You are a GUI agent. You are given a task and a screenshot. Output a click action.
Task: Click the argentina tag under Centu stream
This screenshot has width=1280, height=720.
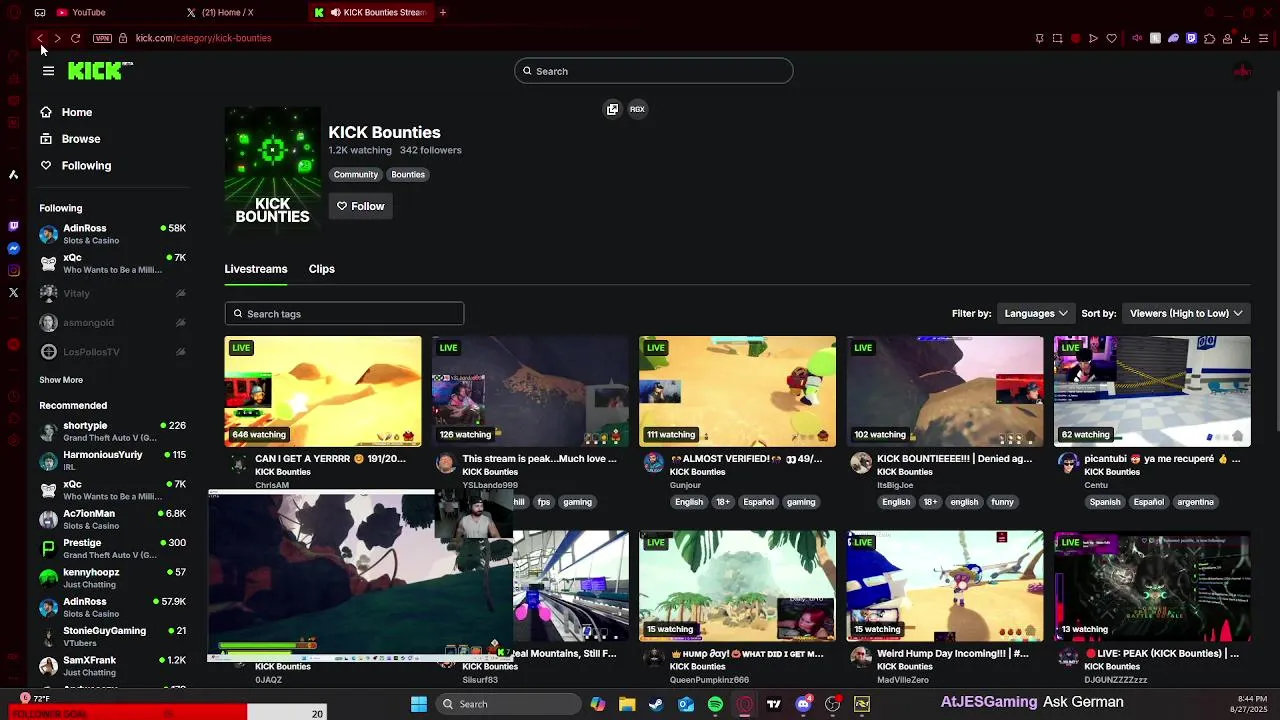point(1195,502)
